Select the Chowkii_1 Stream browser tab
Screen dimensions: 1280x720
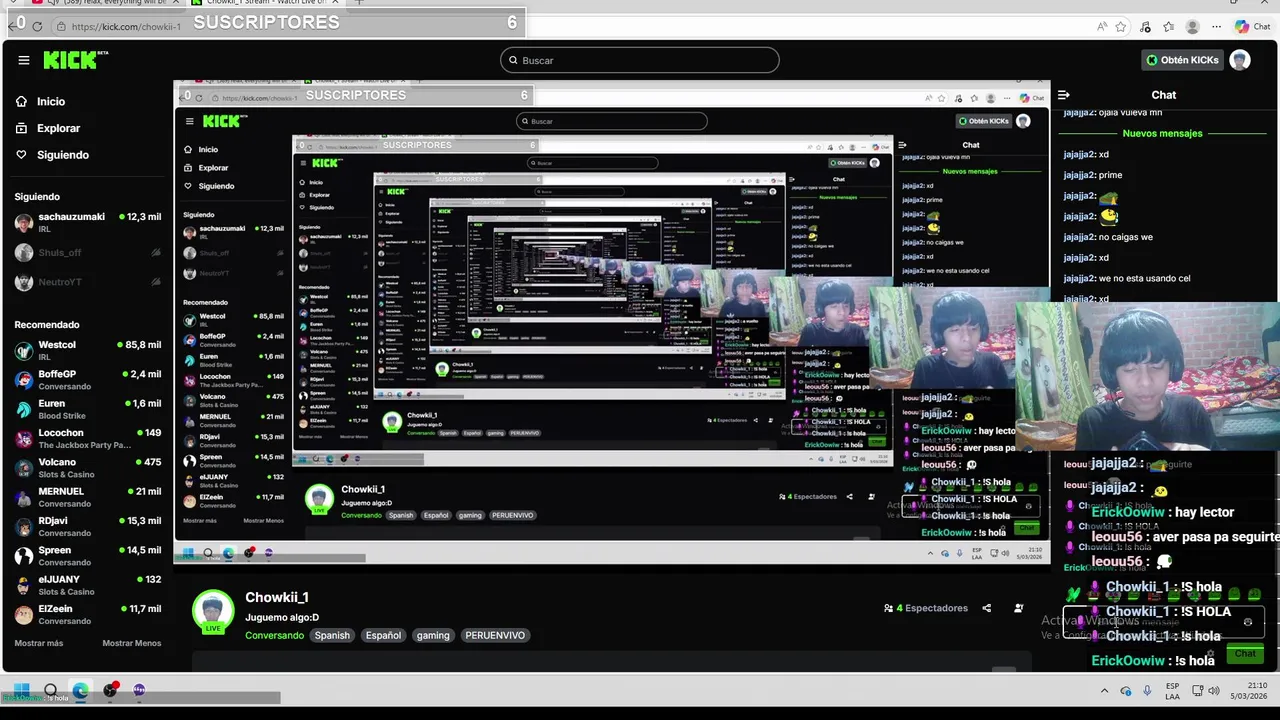[x=265, y=4]
